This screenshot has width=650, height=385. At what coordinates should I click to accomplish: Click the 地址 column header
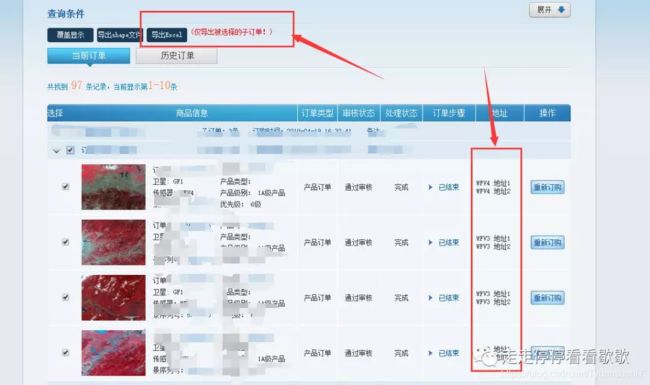tap(500, 113)
